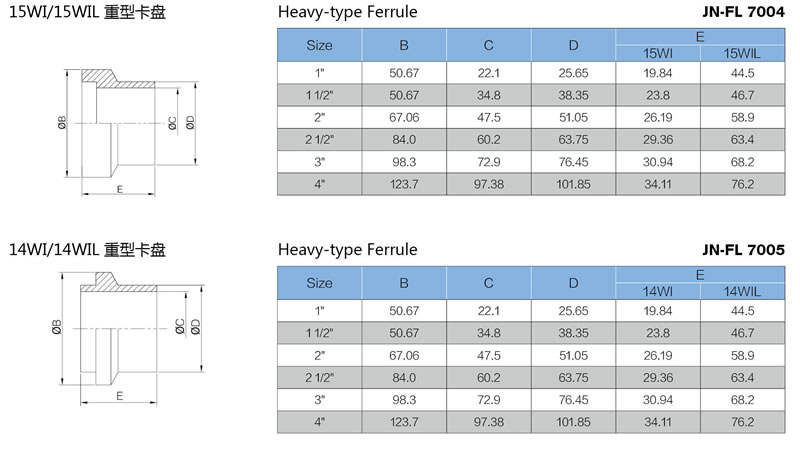
Task: Click the 15WIL column header
Action: (742, 54)
